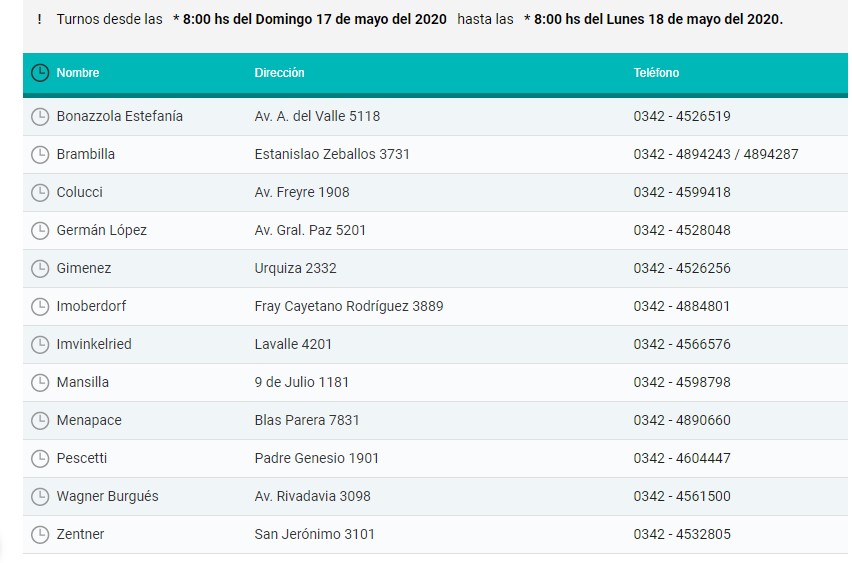This screenshot has height=563, width=852.
Task: Click the address Fray Cayetano Rodríguez 3889
Action: [x=349, y=306]
